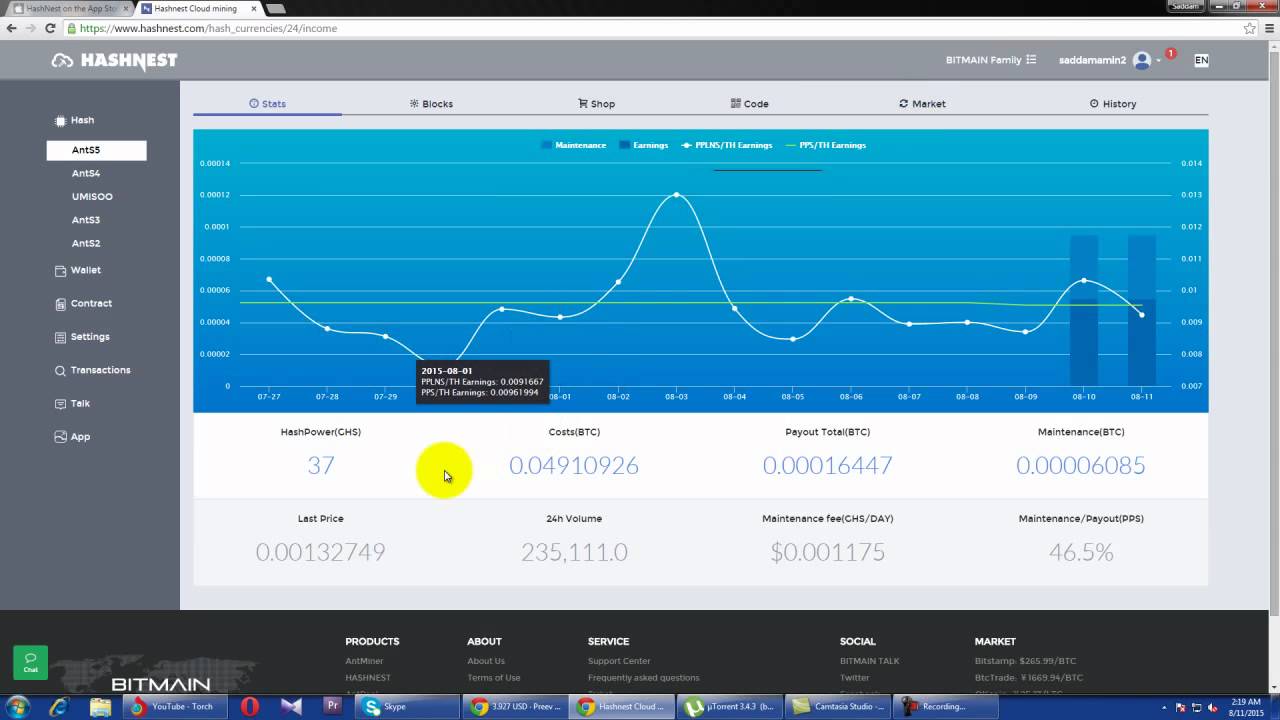This screenshot has height=720, width=1280.
Task: Click the notification badge on avatar
Action: [1170, 53]
